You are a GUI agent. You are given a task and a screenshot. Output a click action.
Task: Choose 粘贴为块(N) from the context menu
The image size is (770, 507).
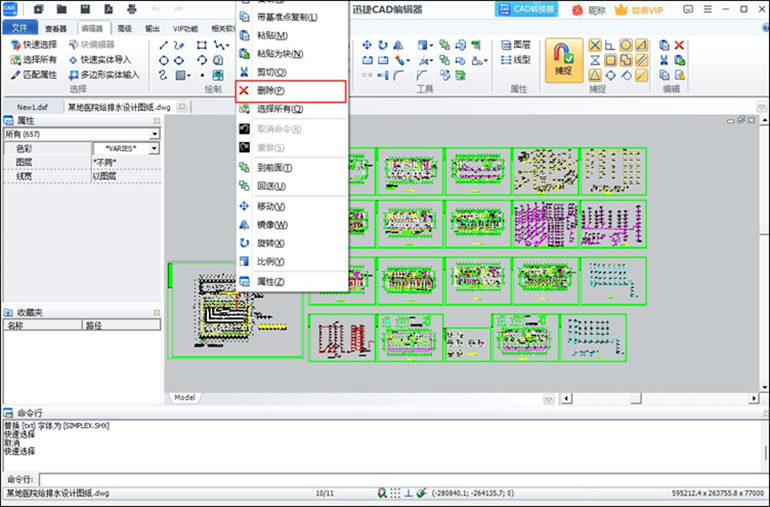point(291,54)
